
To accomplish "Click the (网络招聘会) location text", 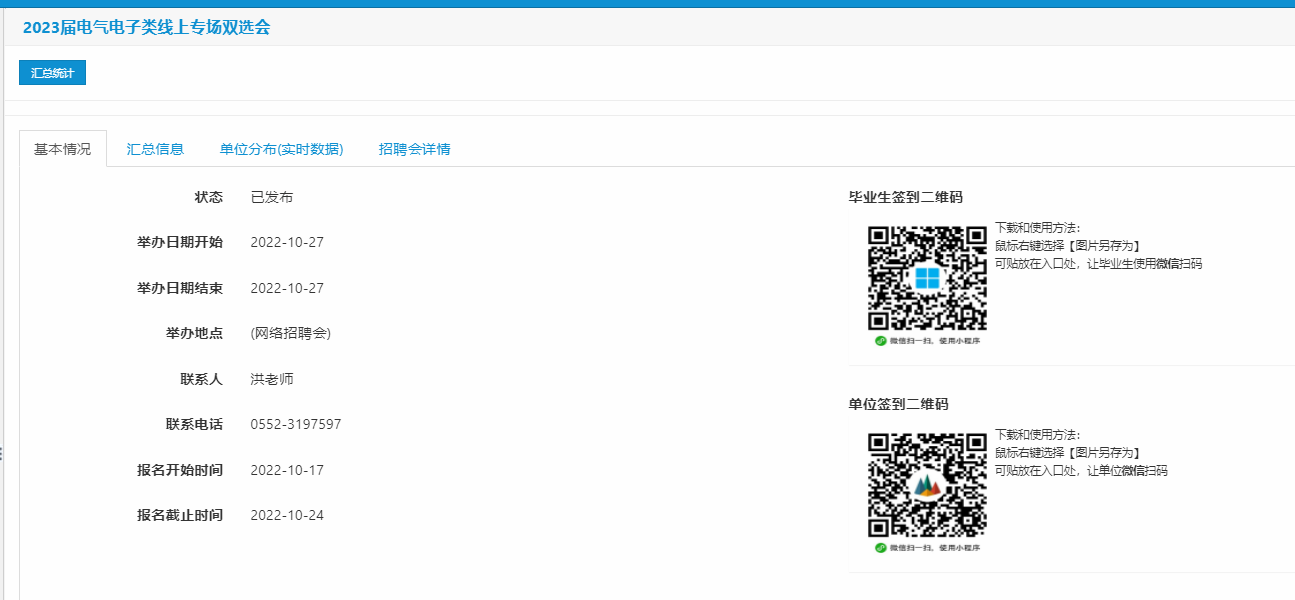I will 291,333.
